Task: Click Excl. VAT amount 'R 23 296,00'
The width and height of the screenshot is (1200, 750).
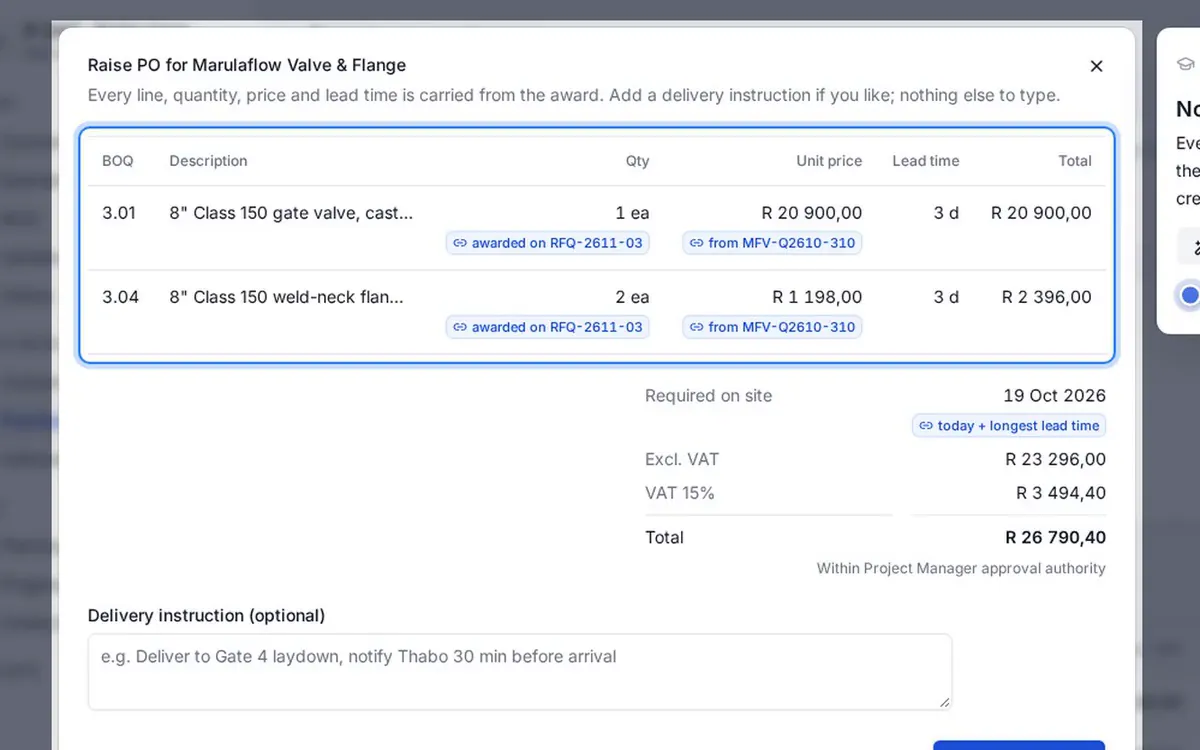Action: (x=1056, y=460)
